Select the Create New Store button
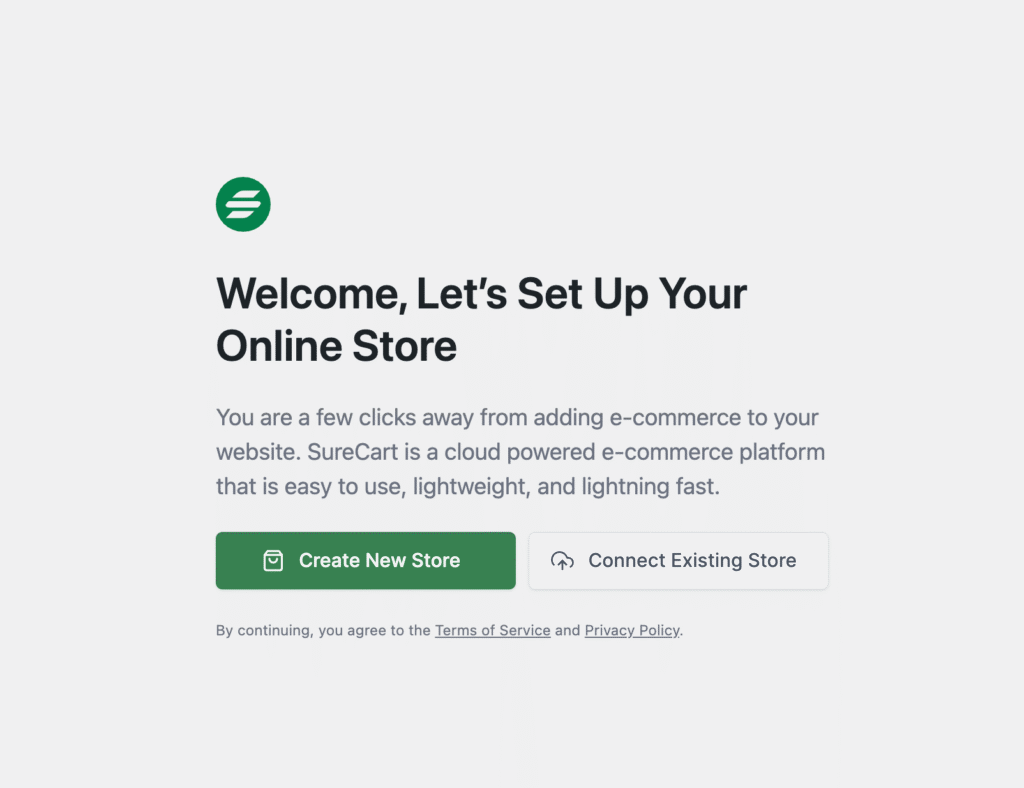Image resolution: width=1024 pixels, height=788 pixels. point(366,561)
